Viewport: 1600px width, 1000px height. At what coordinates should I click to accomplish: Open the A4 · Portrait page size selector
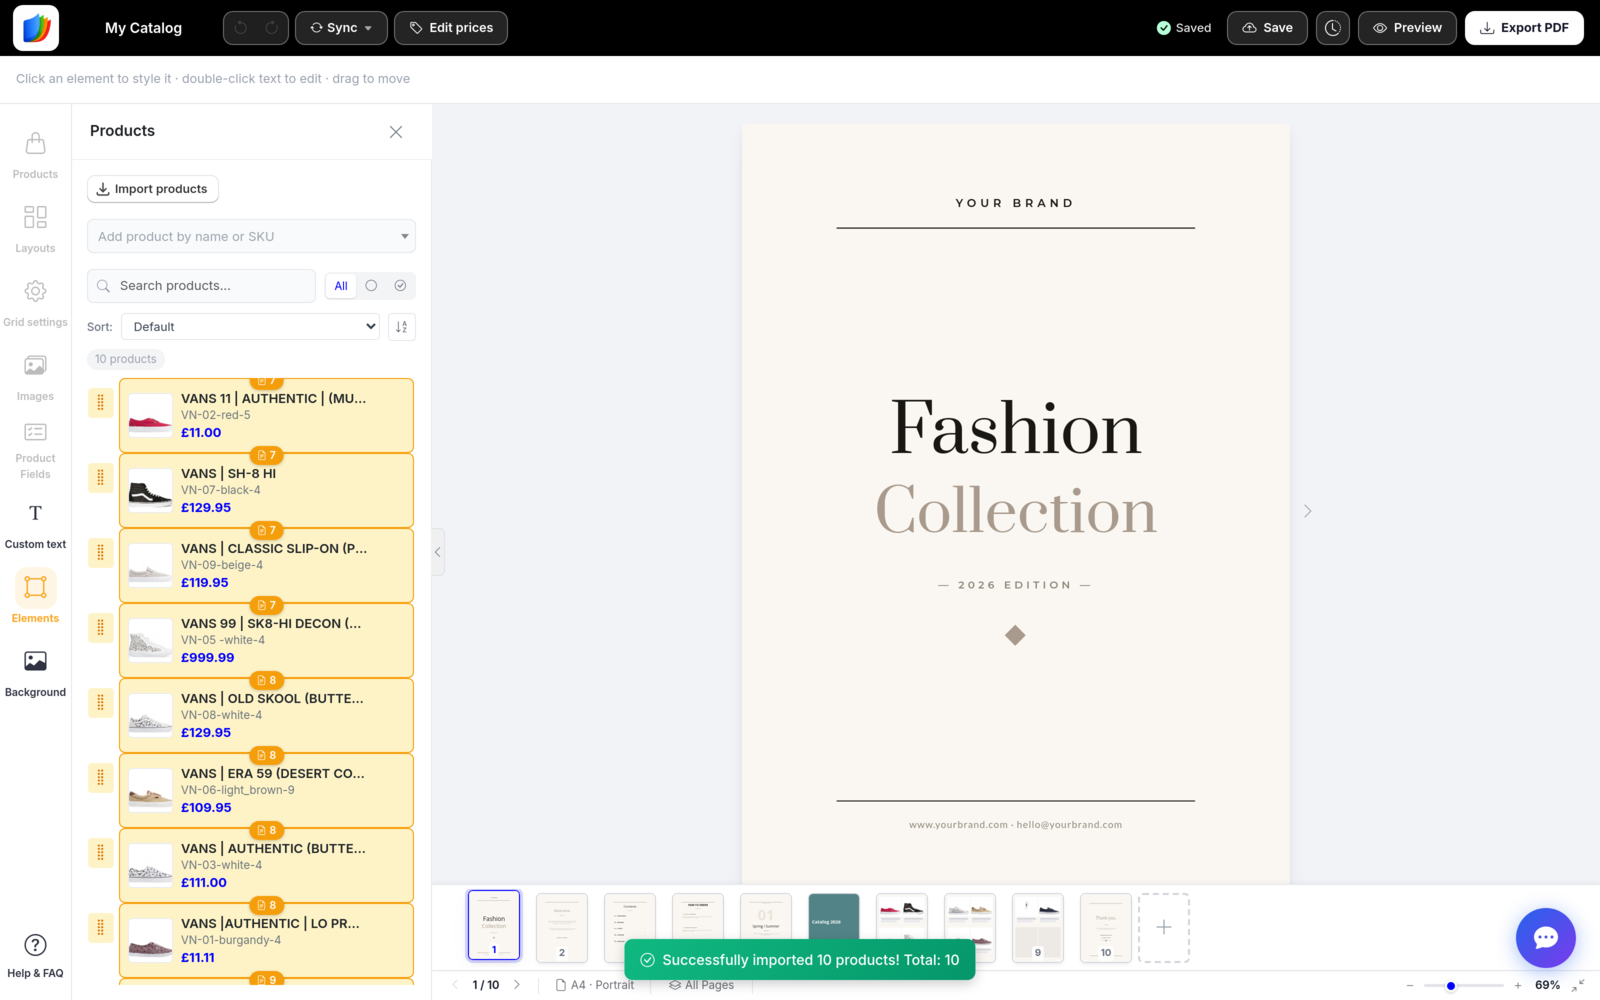tap(595, 985)
